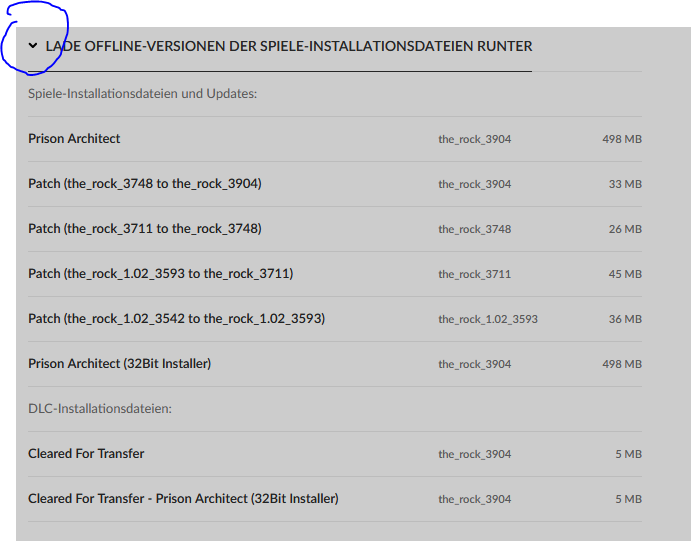Image resolution: width=691 pixels, height=541 pixels.
Task: Download Prison Architect (32Bit Installer)
Action: point(119,364)
